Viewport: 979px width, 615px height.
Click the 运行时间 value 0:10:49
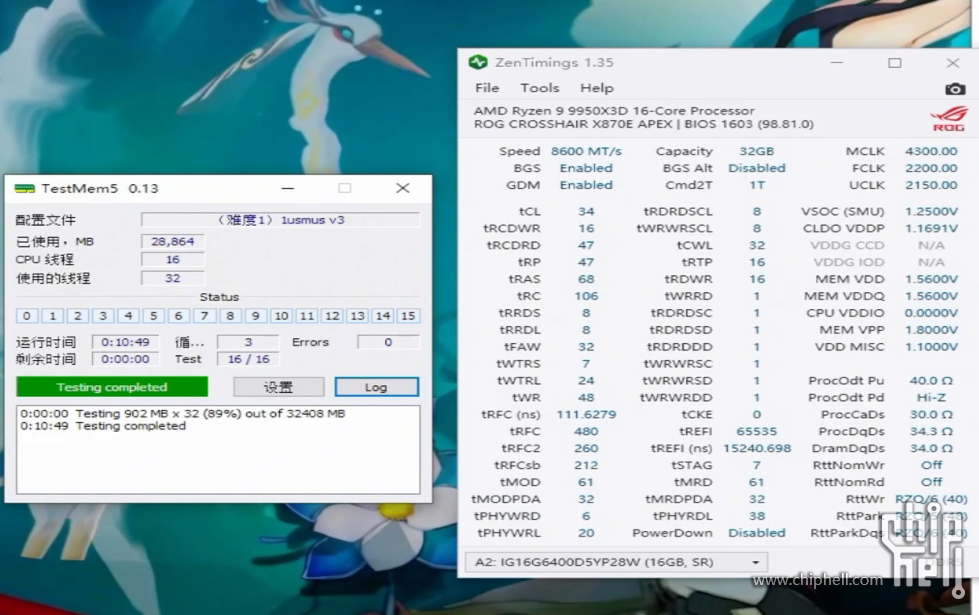[x=125, y=342]
